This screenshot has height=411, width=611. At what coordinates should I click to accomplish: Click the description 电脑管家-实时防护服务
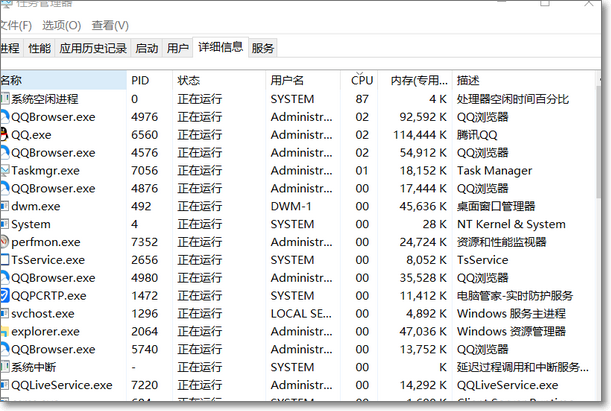tap(515, 296)
